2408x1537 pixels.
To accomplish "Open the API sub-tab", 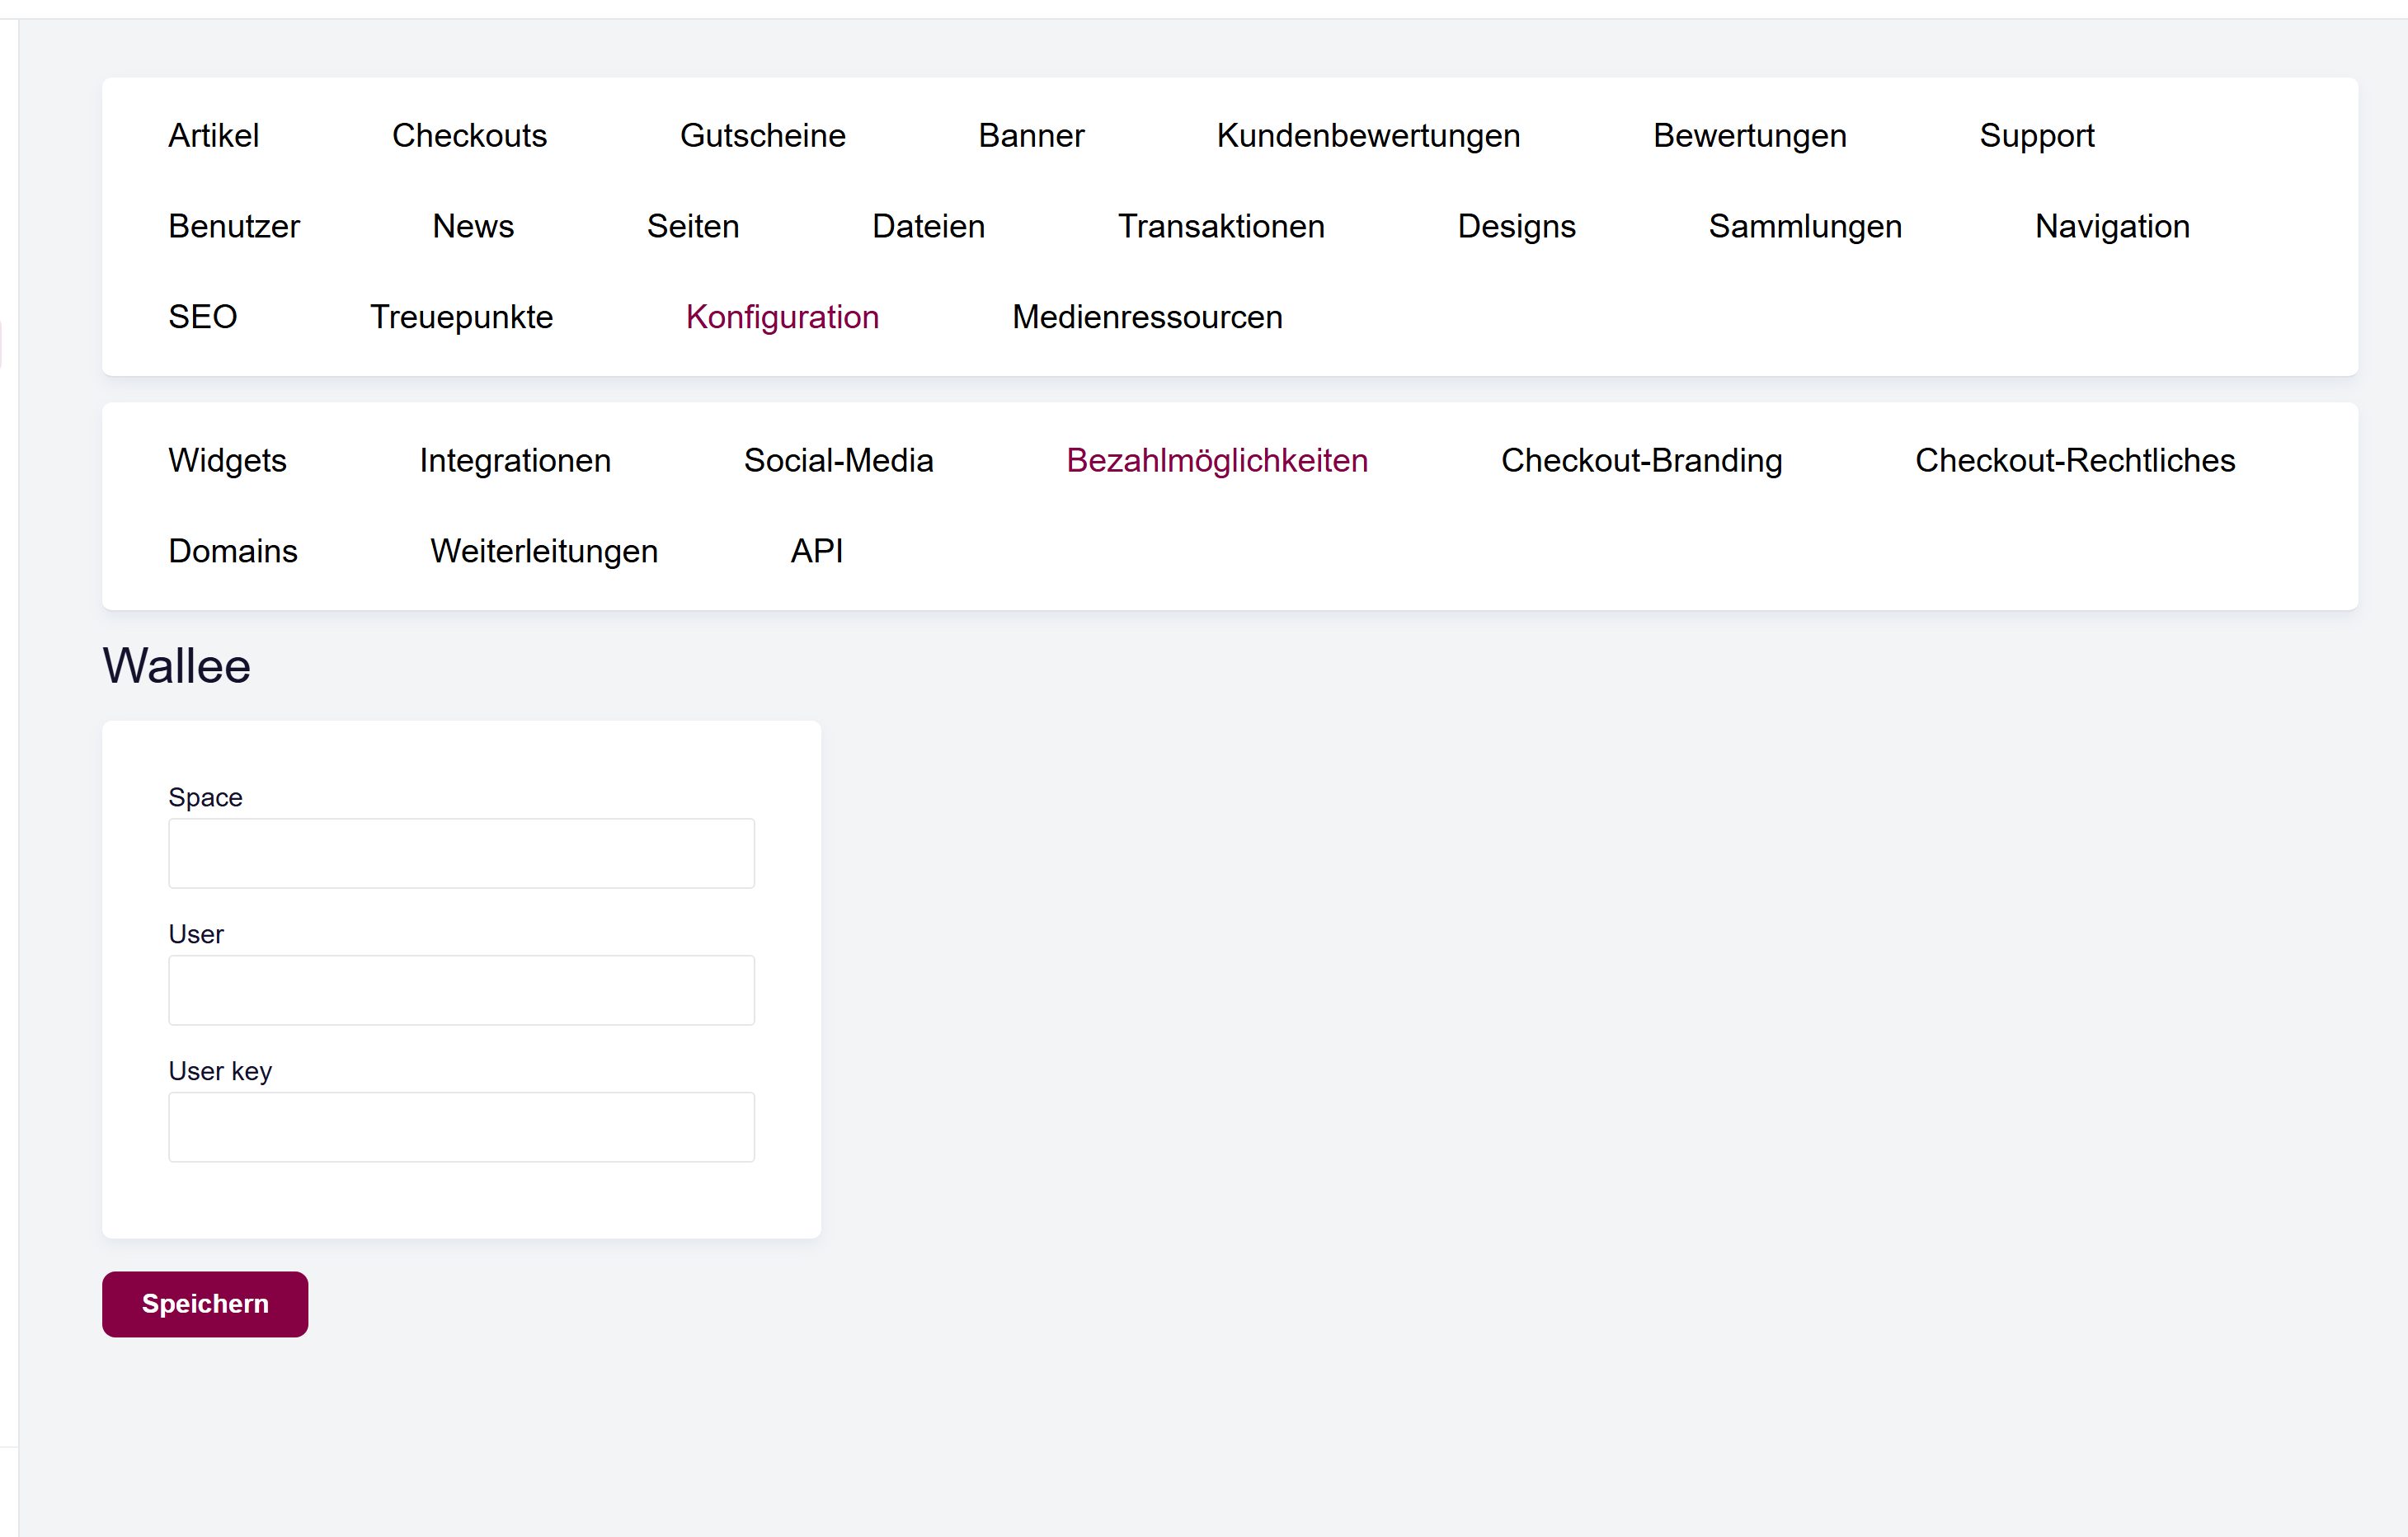I will point(817,551).
